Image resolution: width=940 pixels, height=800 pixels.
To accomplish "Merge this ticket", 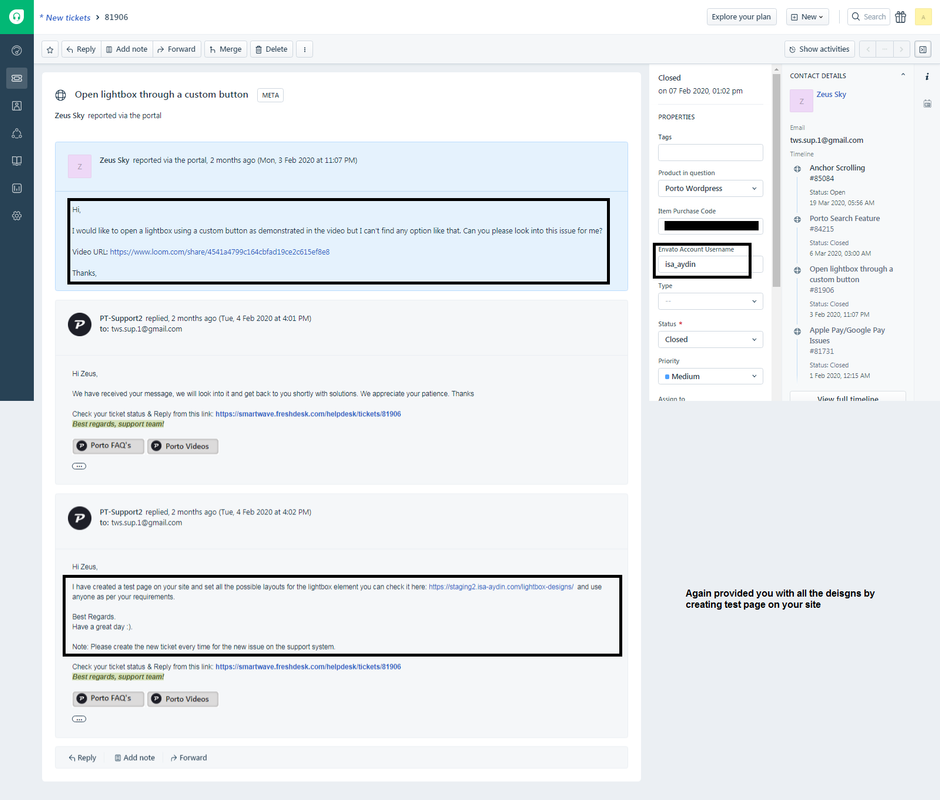I will pyautogui.click(x=225, y=49).
